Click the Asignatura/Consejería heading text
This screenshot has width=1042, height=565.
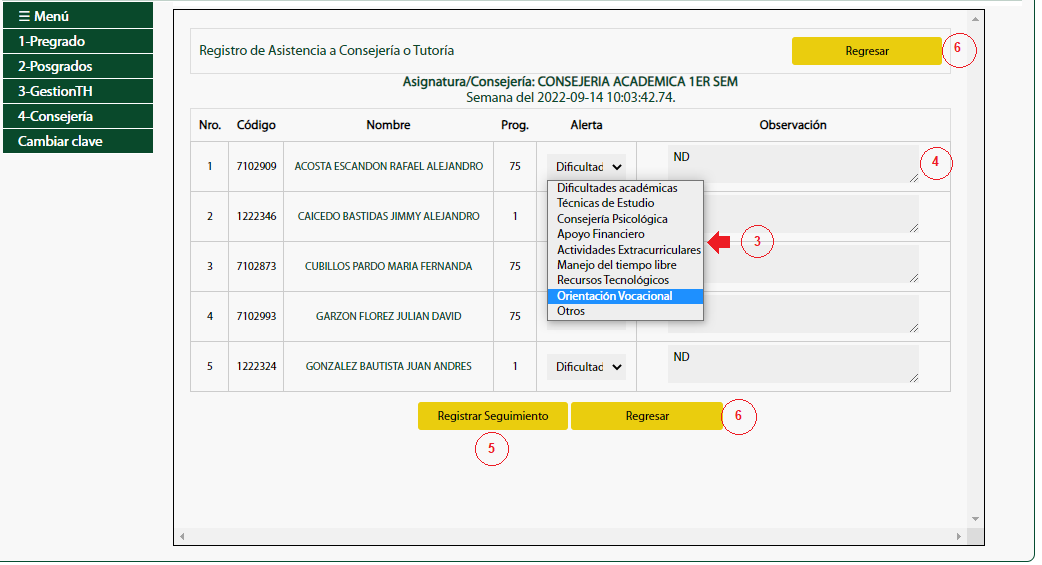tap(570, 82)
